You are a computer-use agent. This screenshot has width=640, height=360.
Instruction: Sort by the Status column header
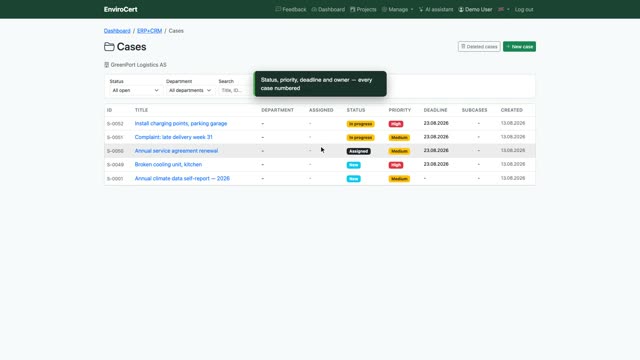tap(356, 110)
